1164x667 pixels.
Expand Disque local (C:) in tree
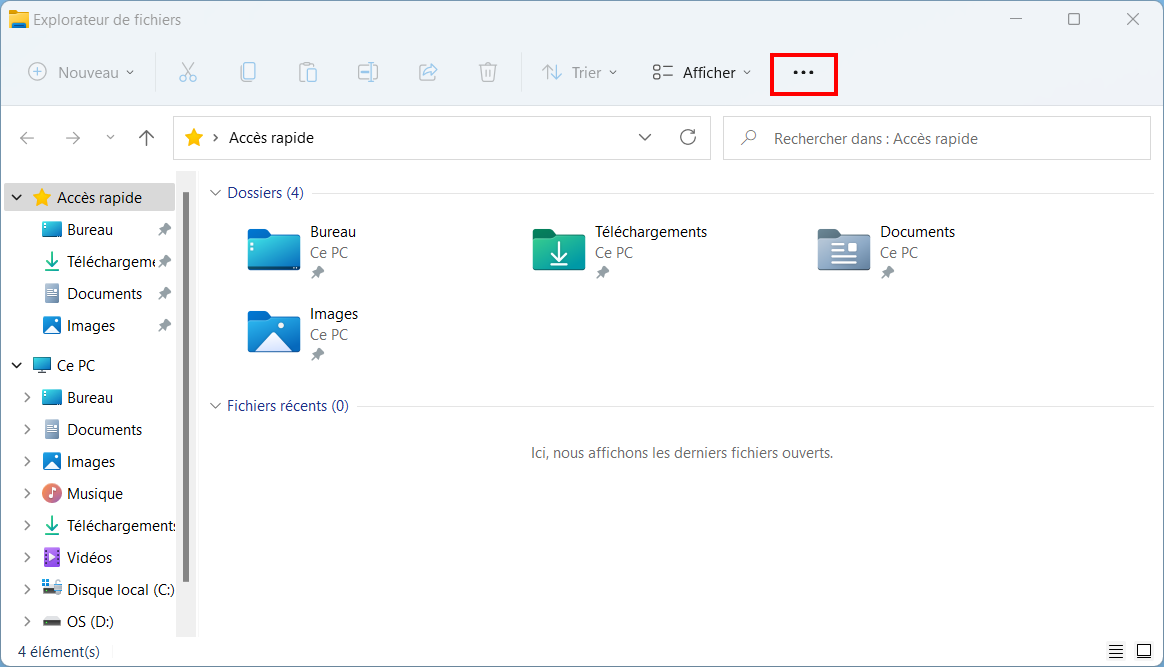coord(27,589)
